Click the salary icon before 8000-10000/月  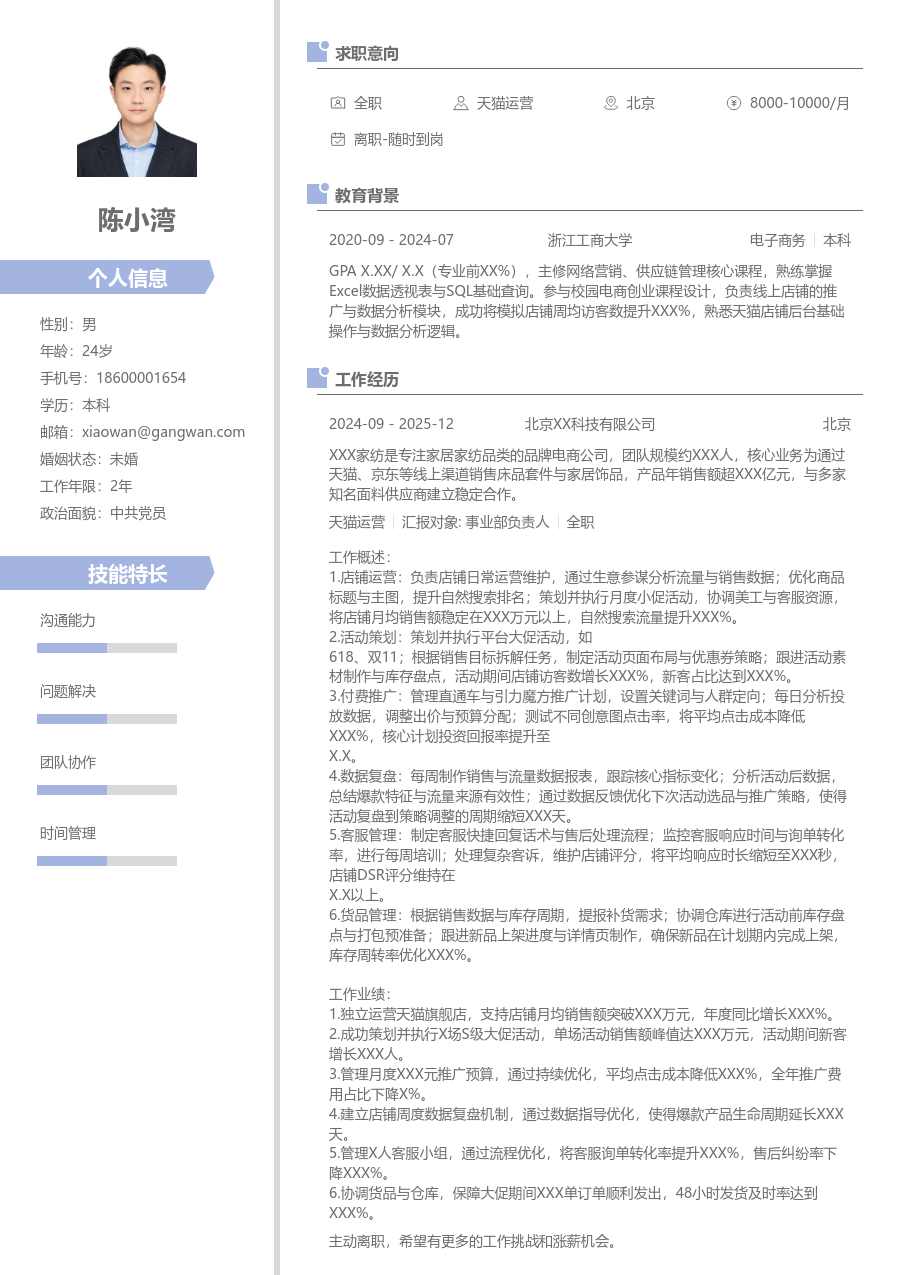(x=733, y=103)
